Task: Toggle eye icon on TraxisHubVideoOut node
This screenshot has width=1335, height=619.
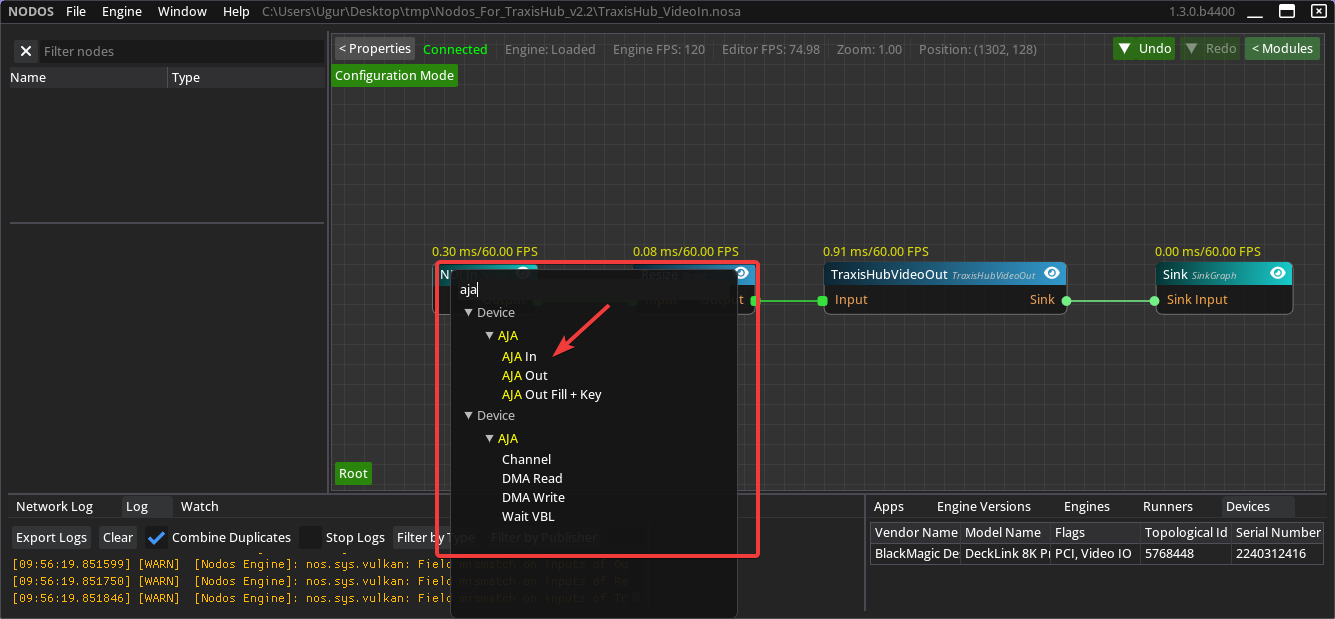Action: tap(1051, 273)
